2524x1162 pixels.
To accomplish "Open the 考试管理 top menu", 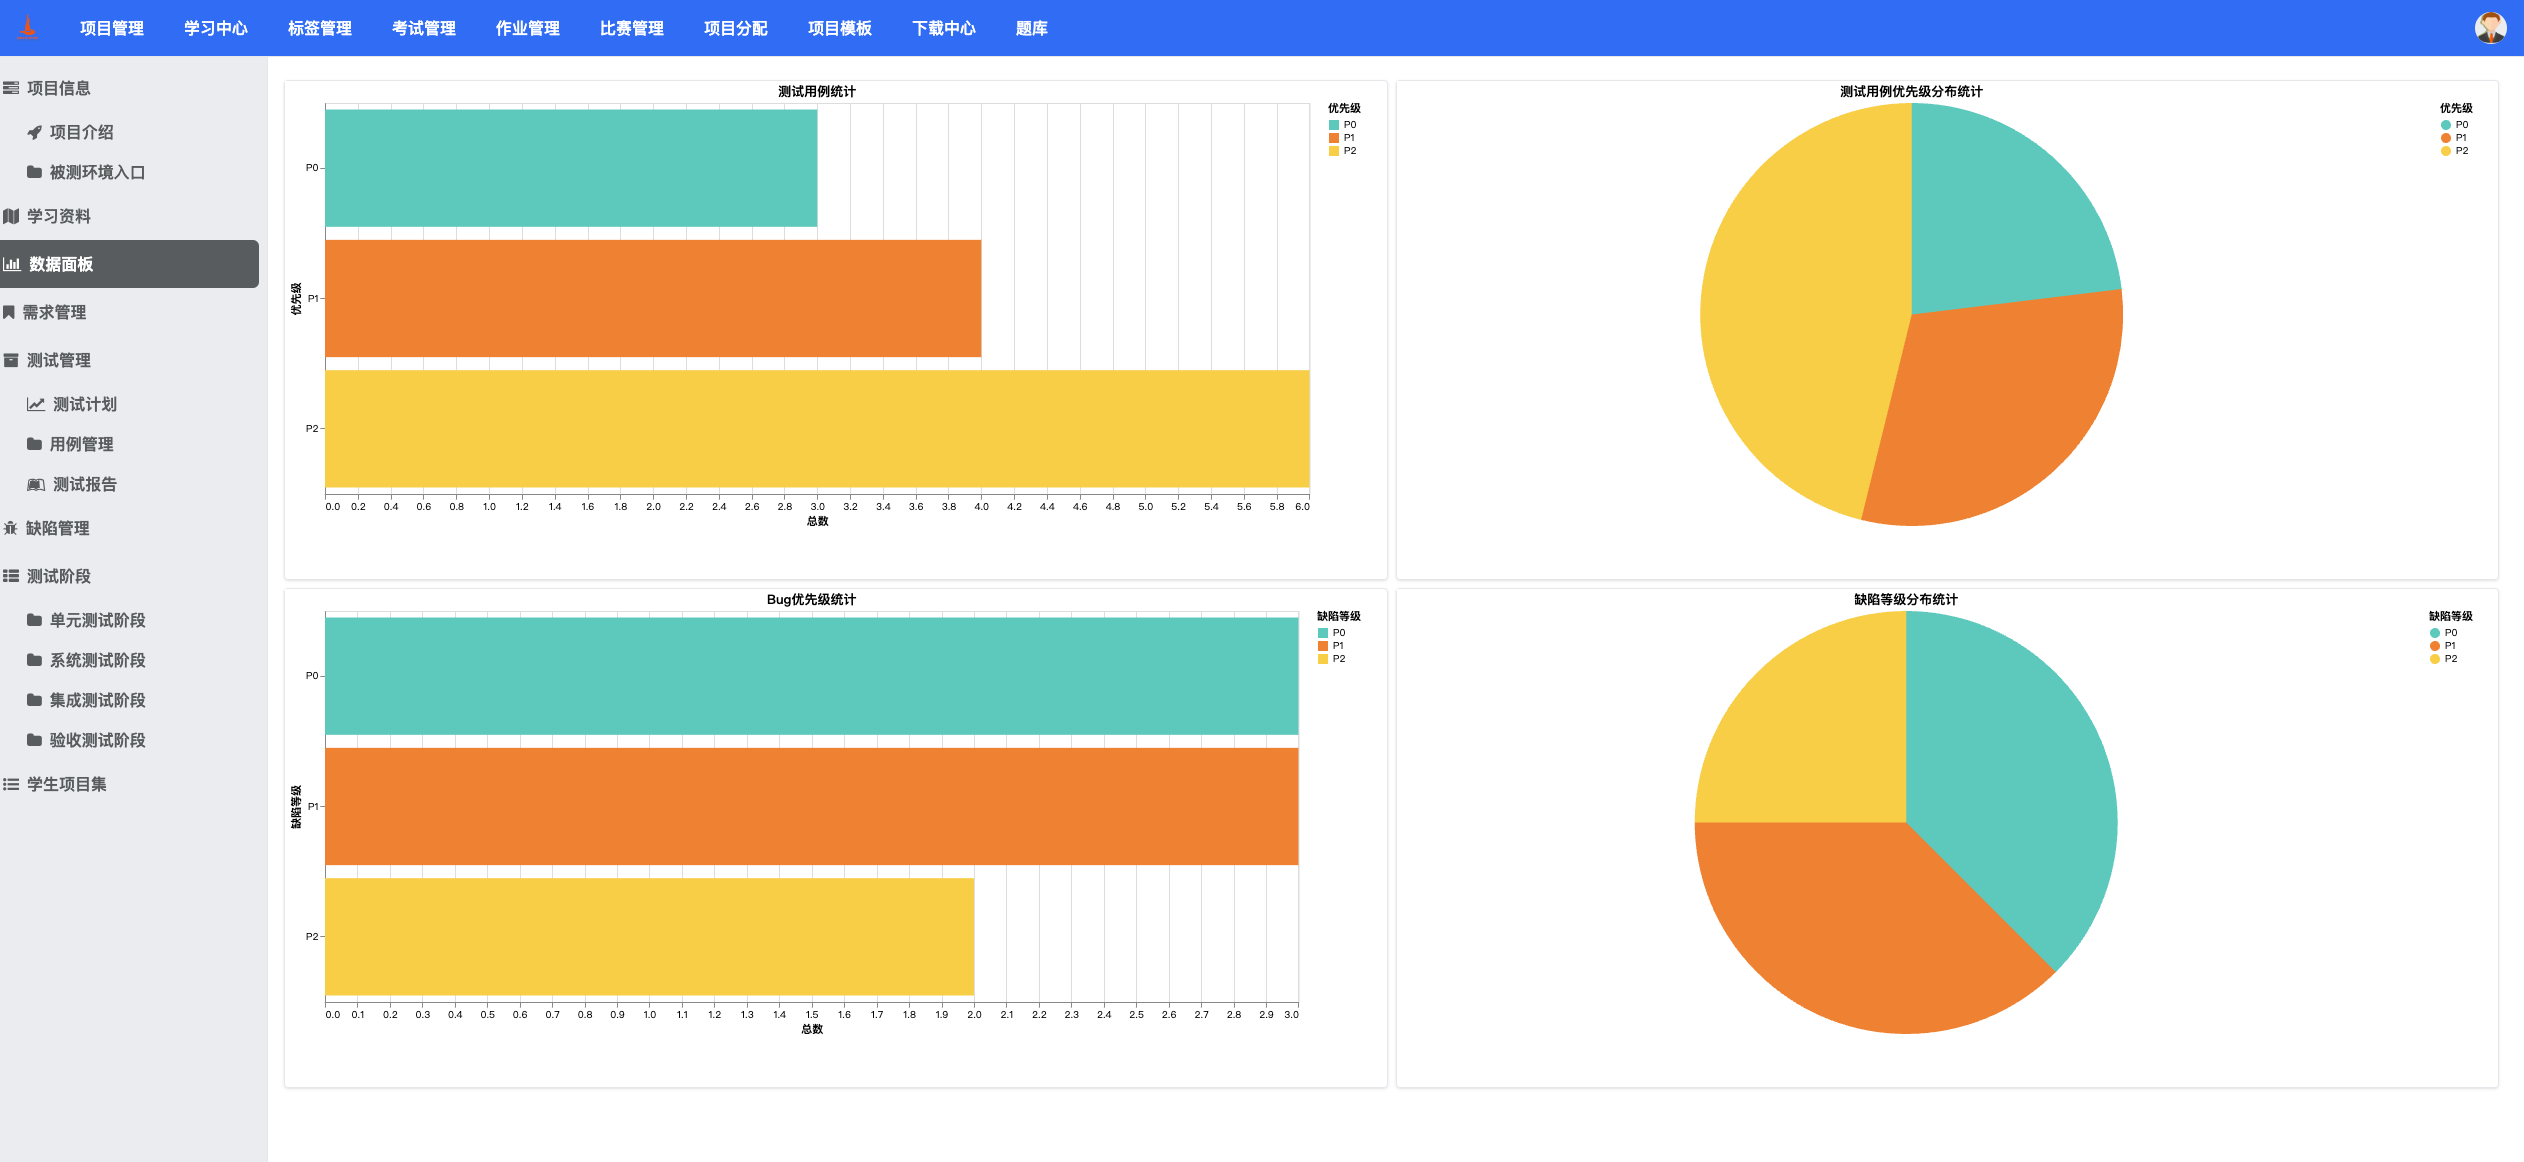I will [423, 28].
